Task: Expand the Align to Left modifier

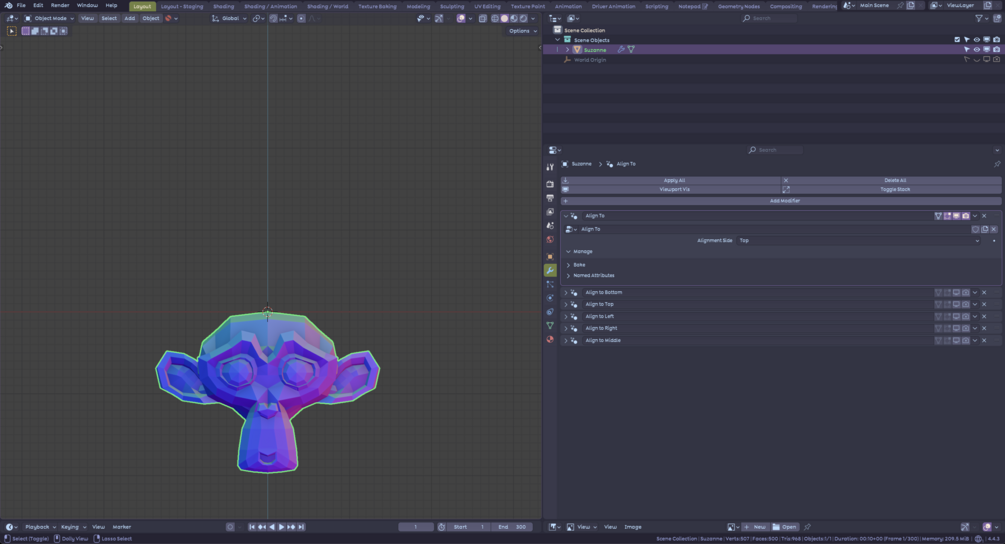Action: [x=566, y=317]
